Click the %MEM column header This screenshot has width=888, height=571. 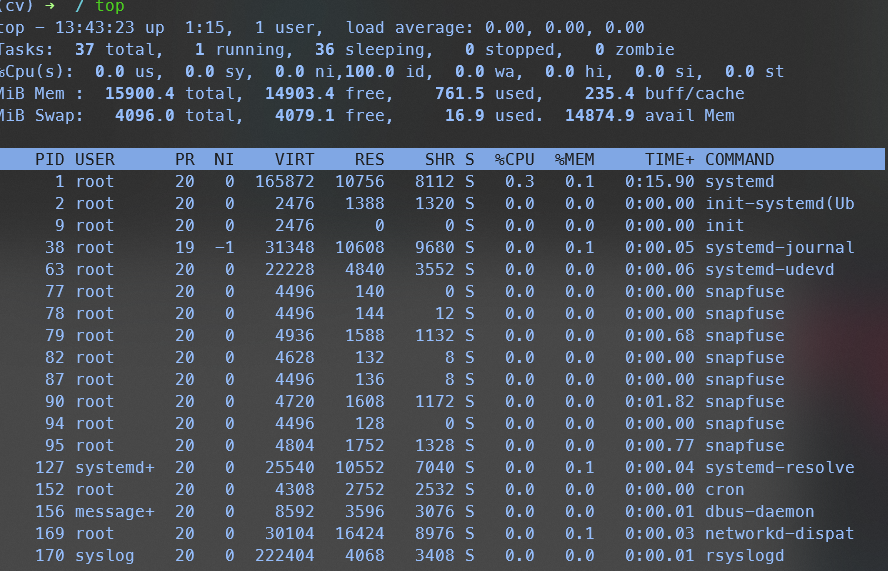point(575,160)
